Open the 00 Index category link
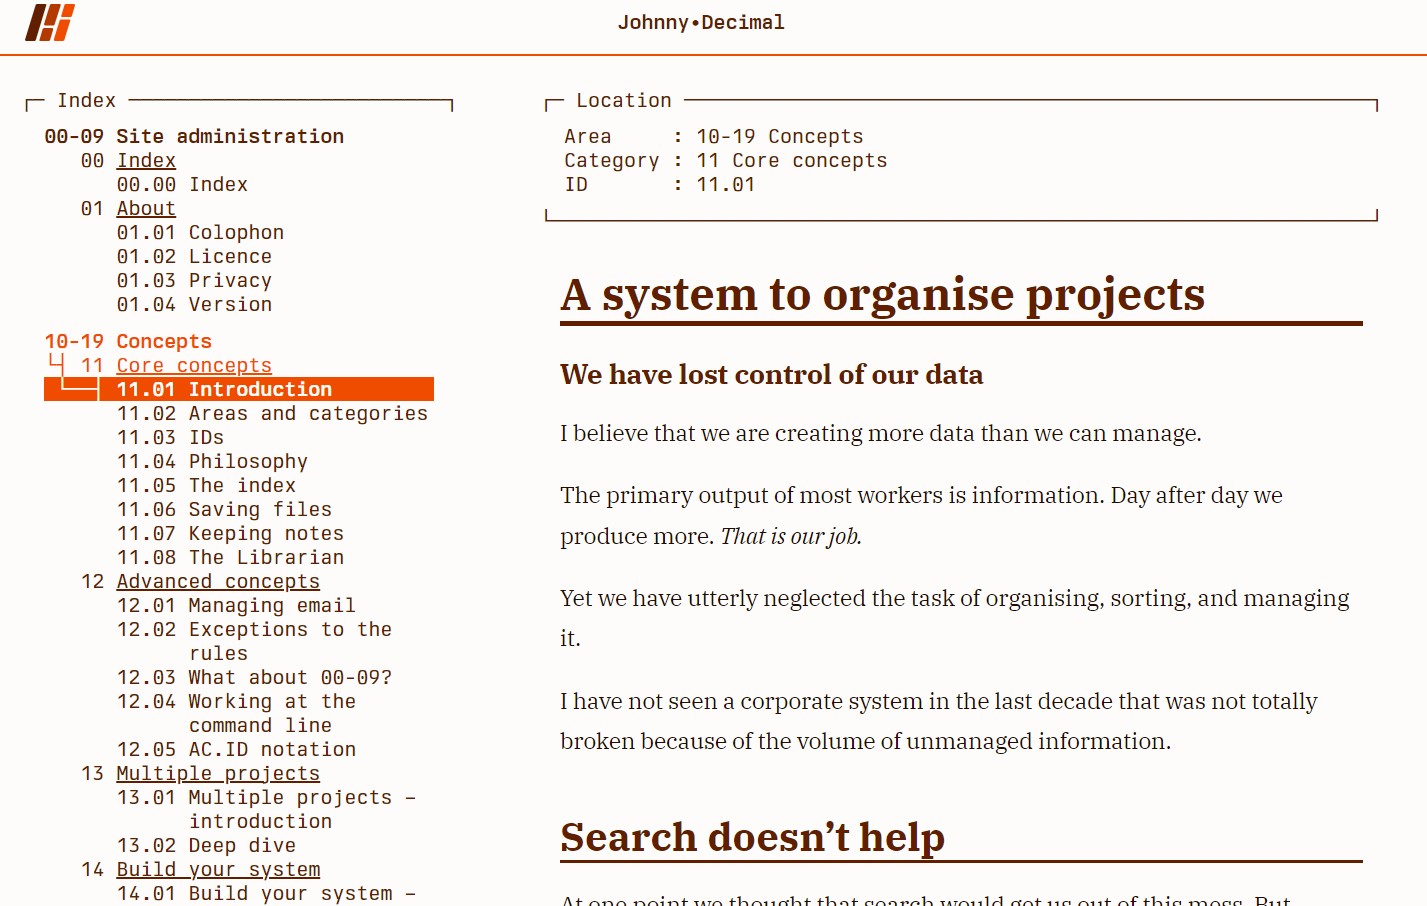Viewport: 1427px width, 906px height. [x=146, y=161]
